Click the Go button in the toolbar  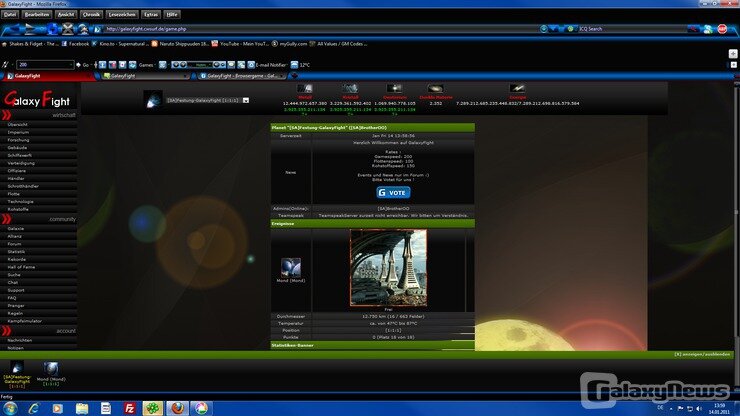point(83,65)
